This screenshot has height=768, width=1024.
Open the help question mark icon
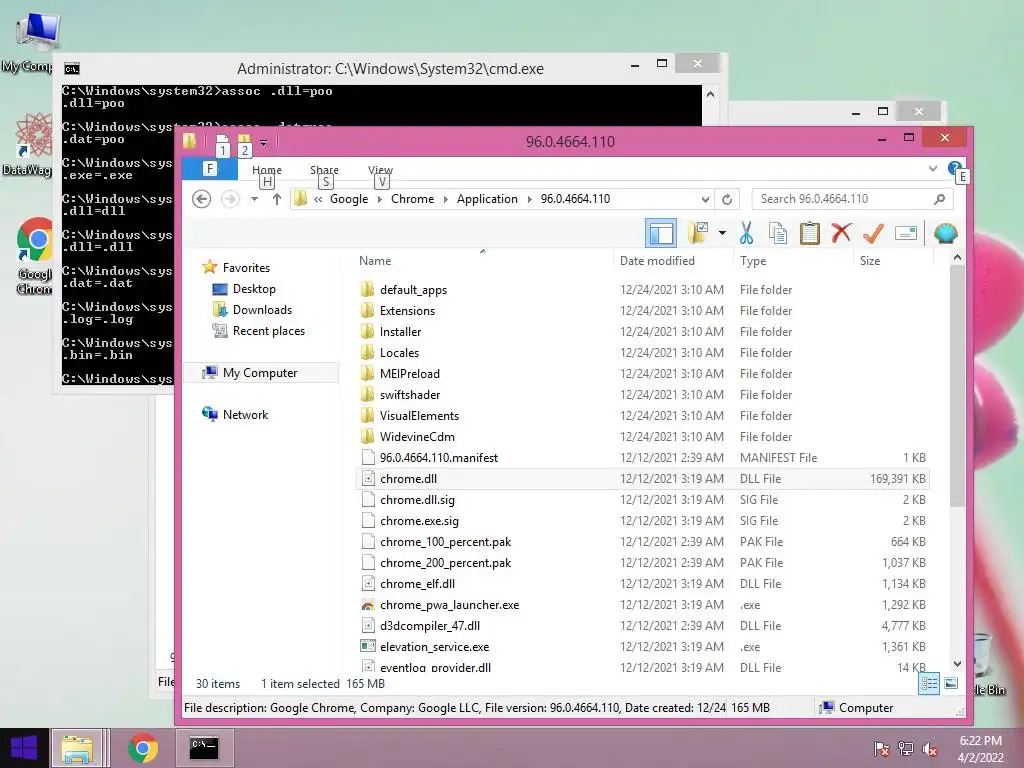tap(954, 168)
